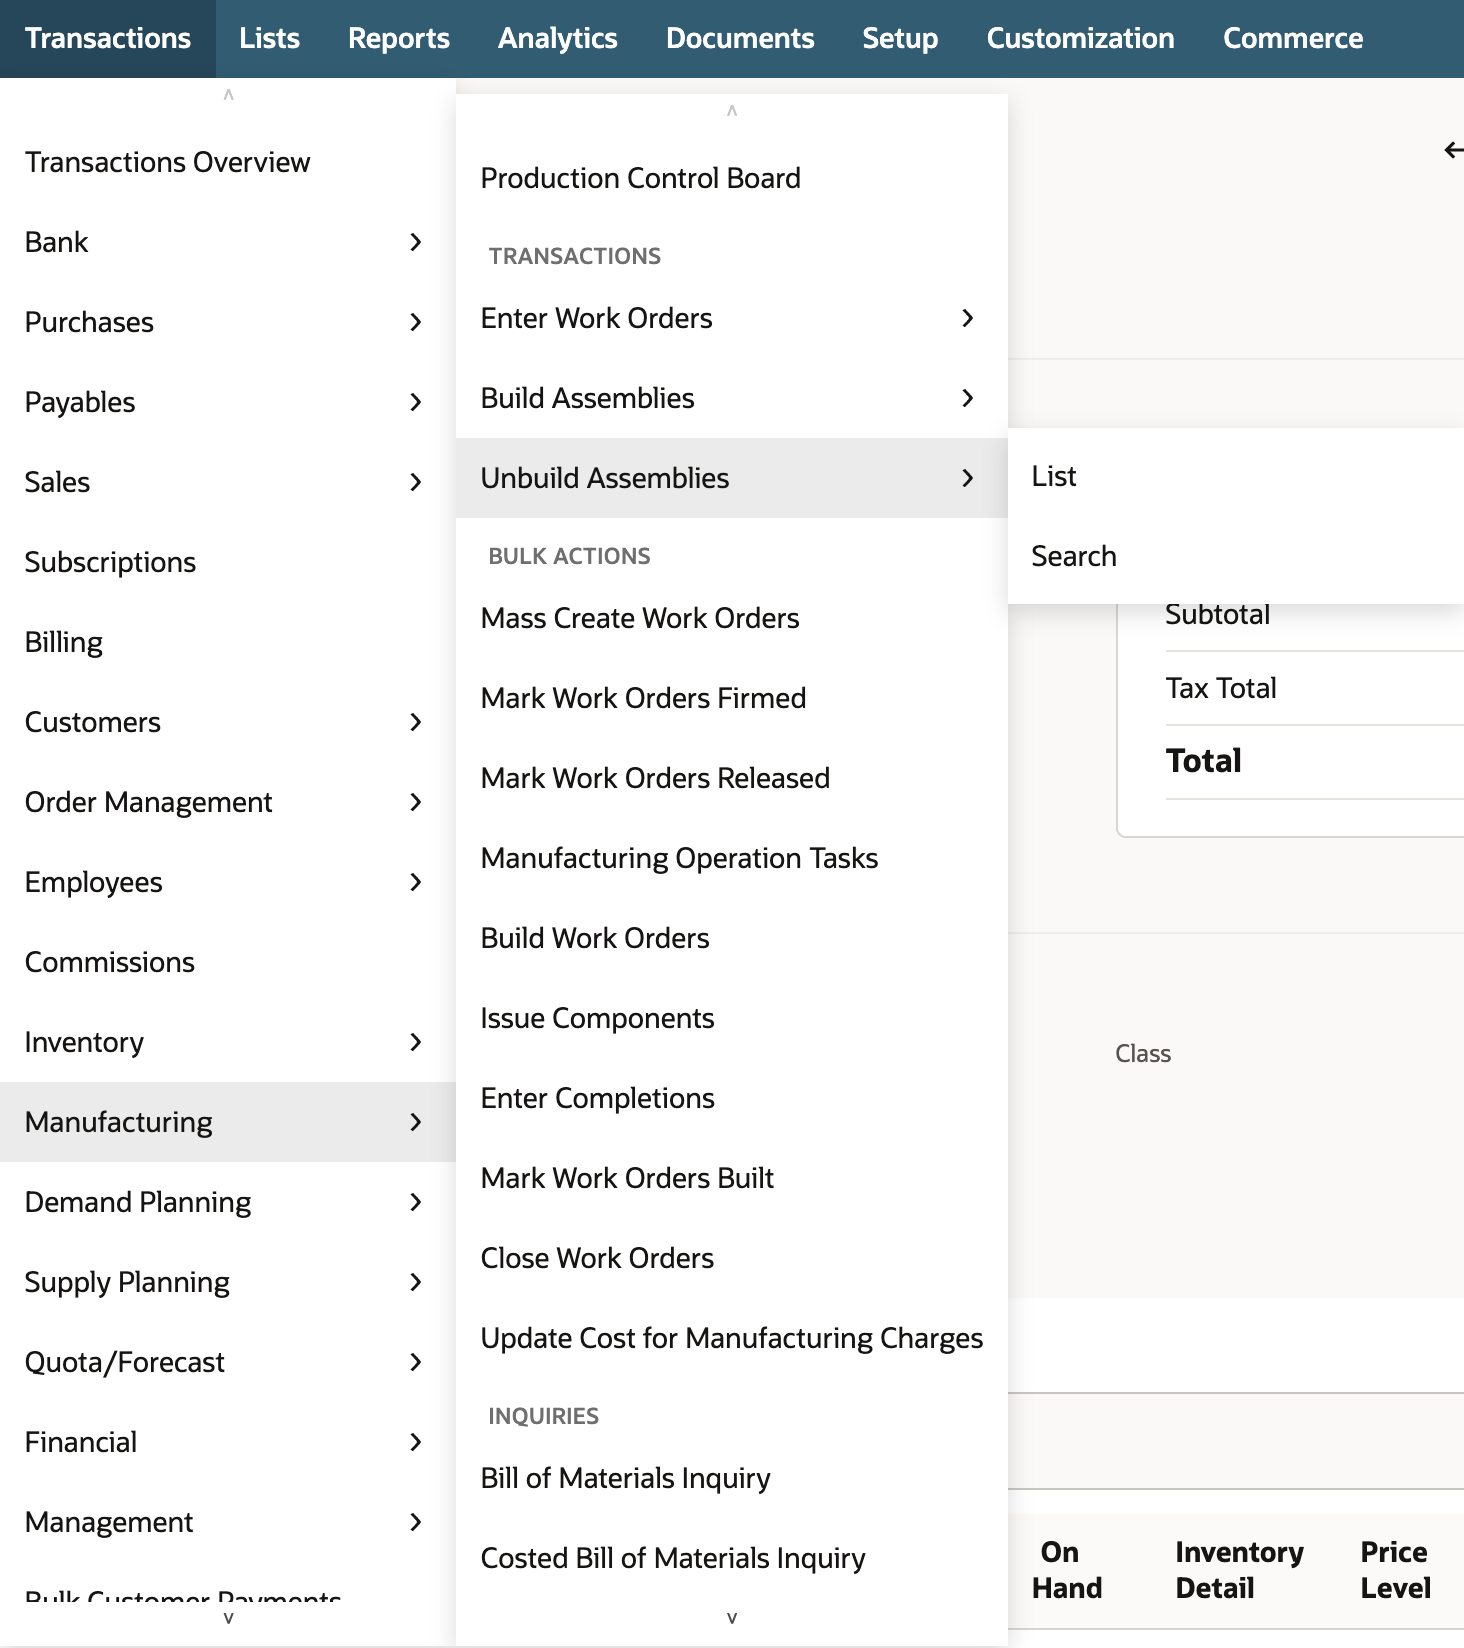Expand Management submenu chevron
This screenshot has width=1464, height=1648.
tap(416, 1522)
